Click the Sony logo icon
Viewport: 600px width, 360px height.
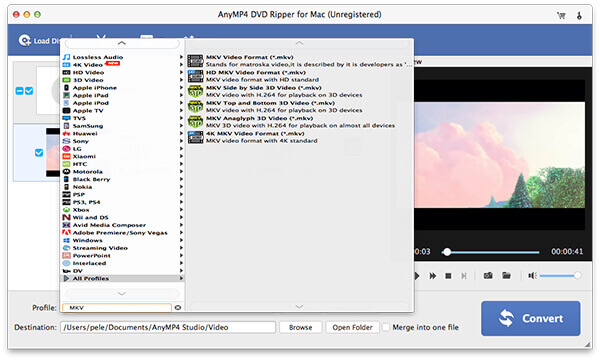[66, 141]
